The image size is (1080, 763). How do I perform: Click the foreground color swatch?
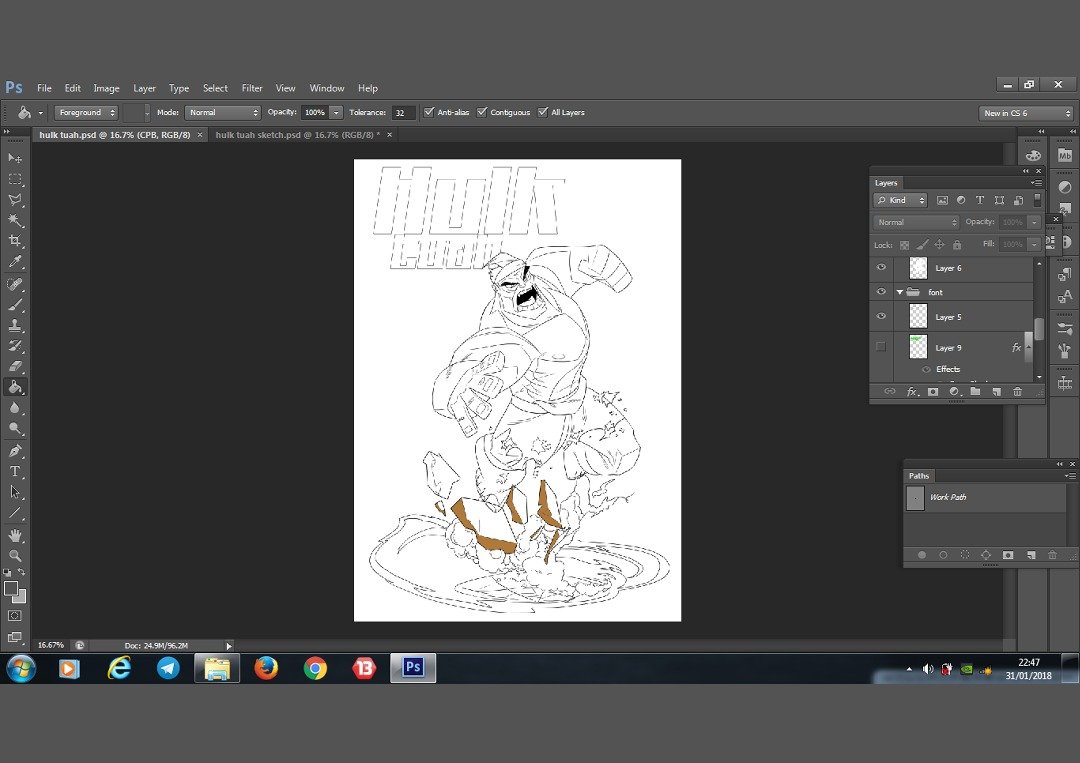tap(10, 588)
